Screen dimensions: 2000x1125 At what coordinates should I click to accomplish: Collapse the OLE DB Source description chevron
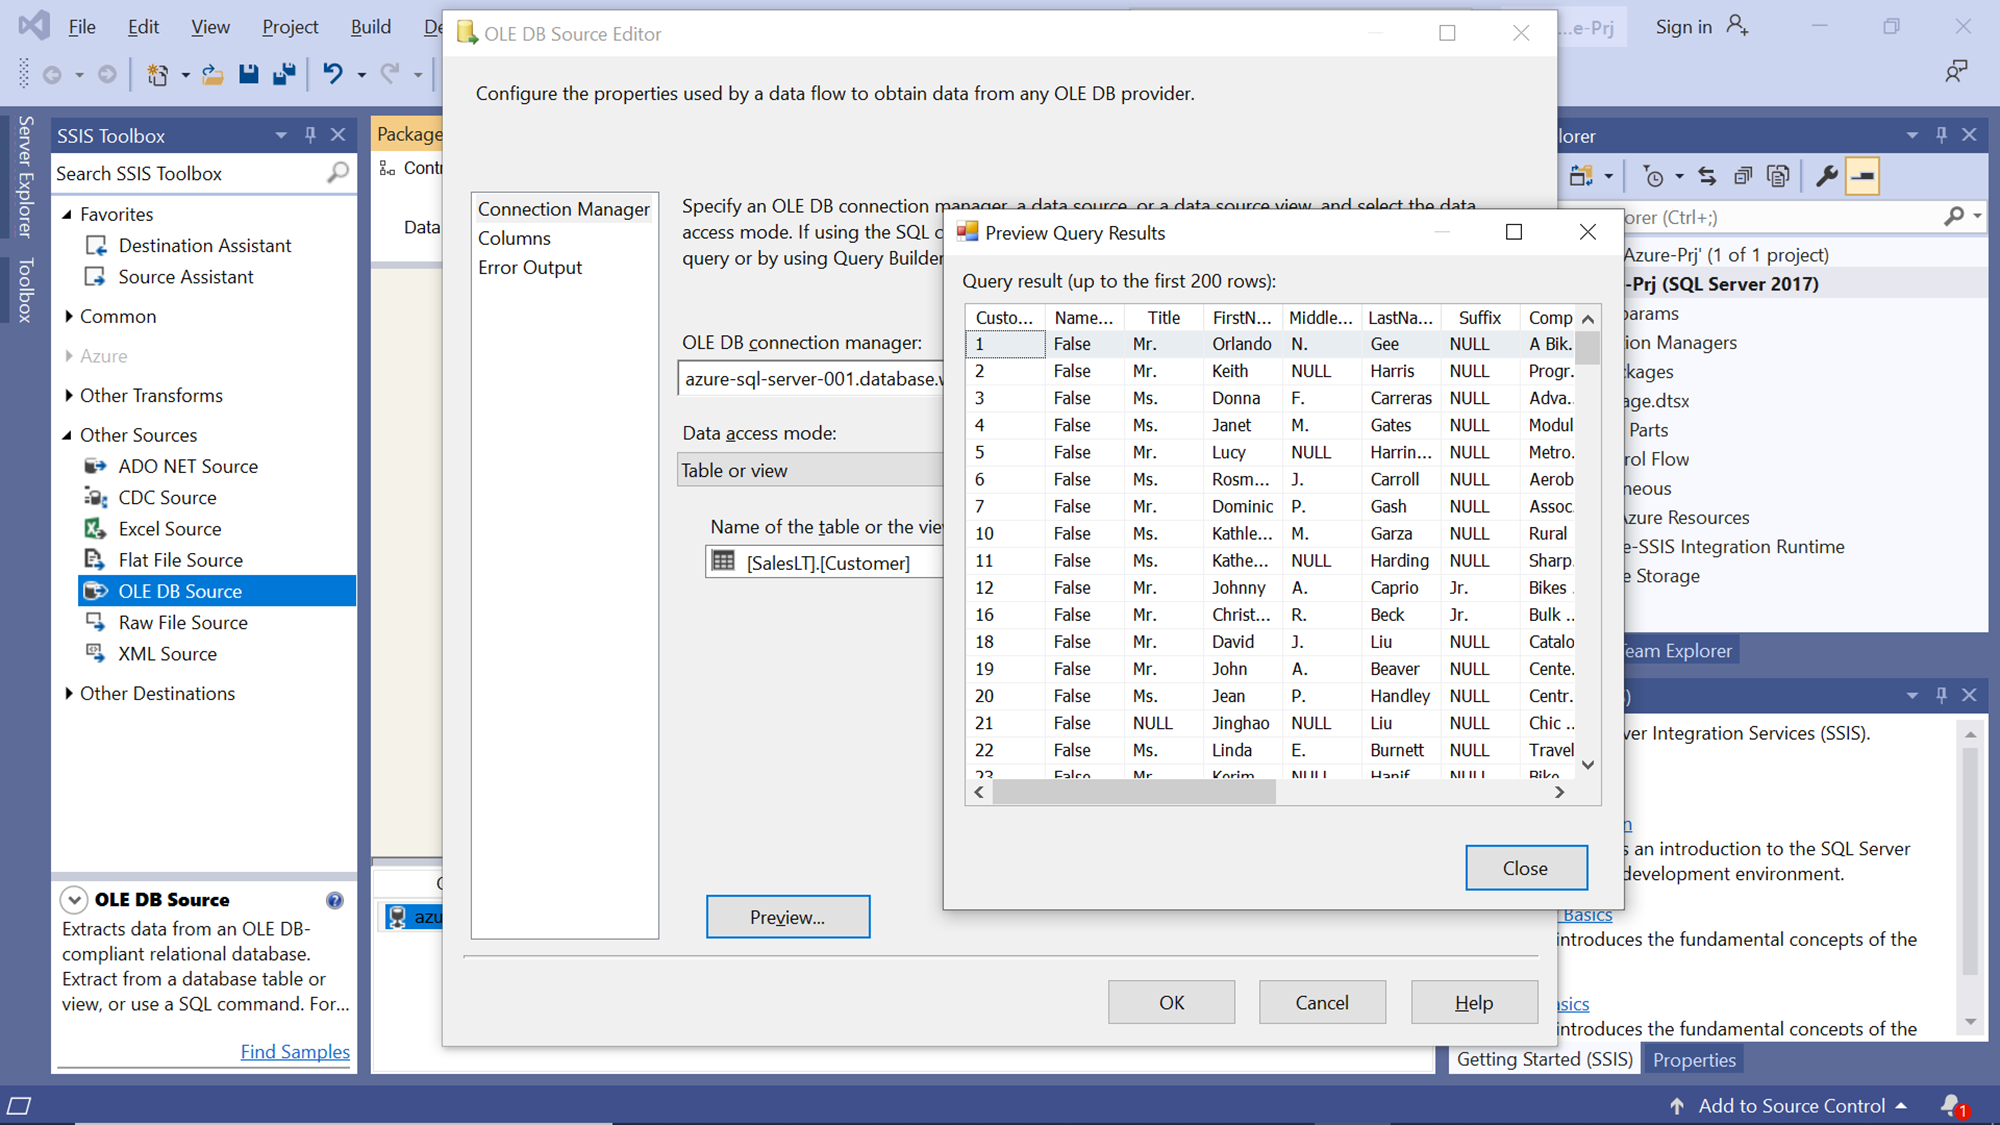[74, 900]
